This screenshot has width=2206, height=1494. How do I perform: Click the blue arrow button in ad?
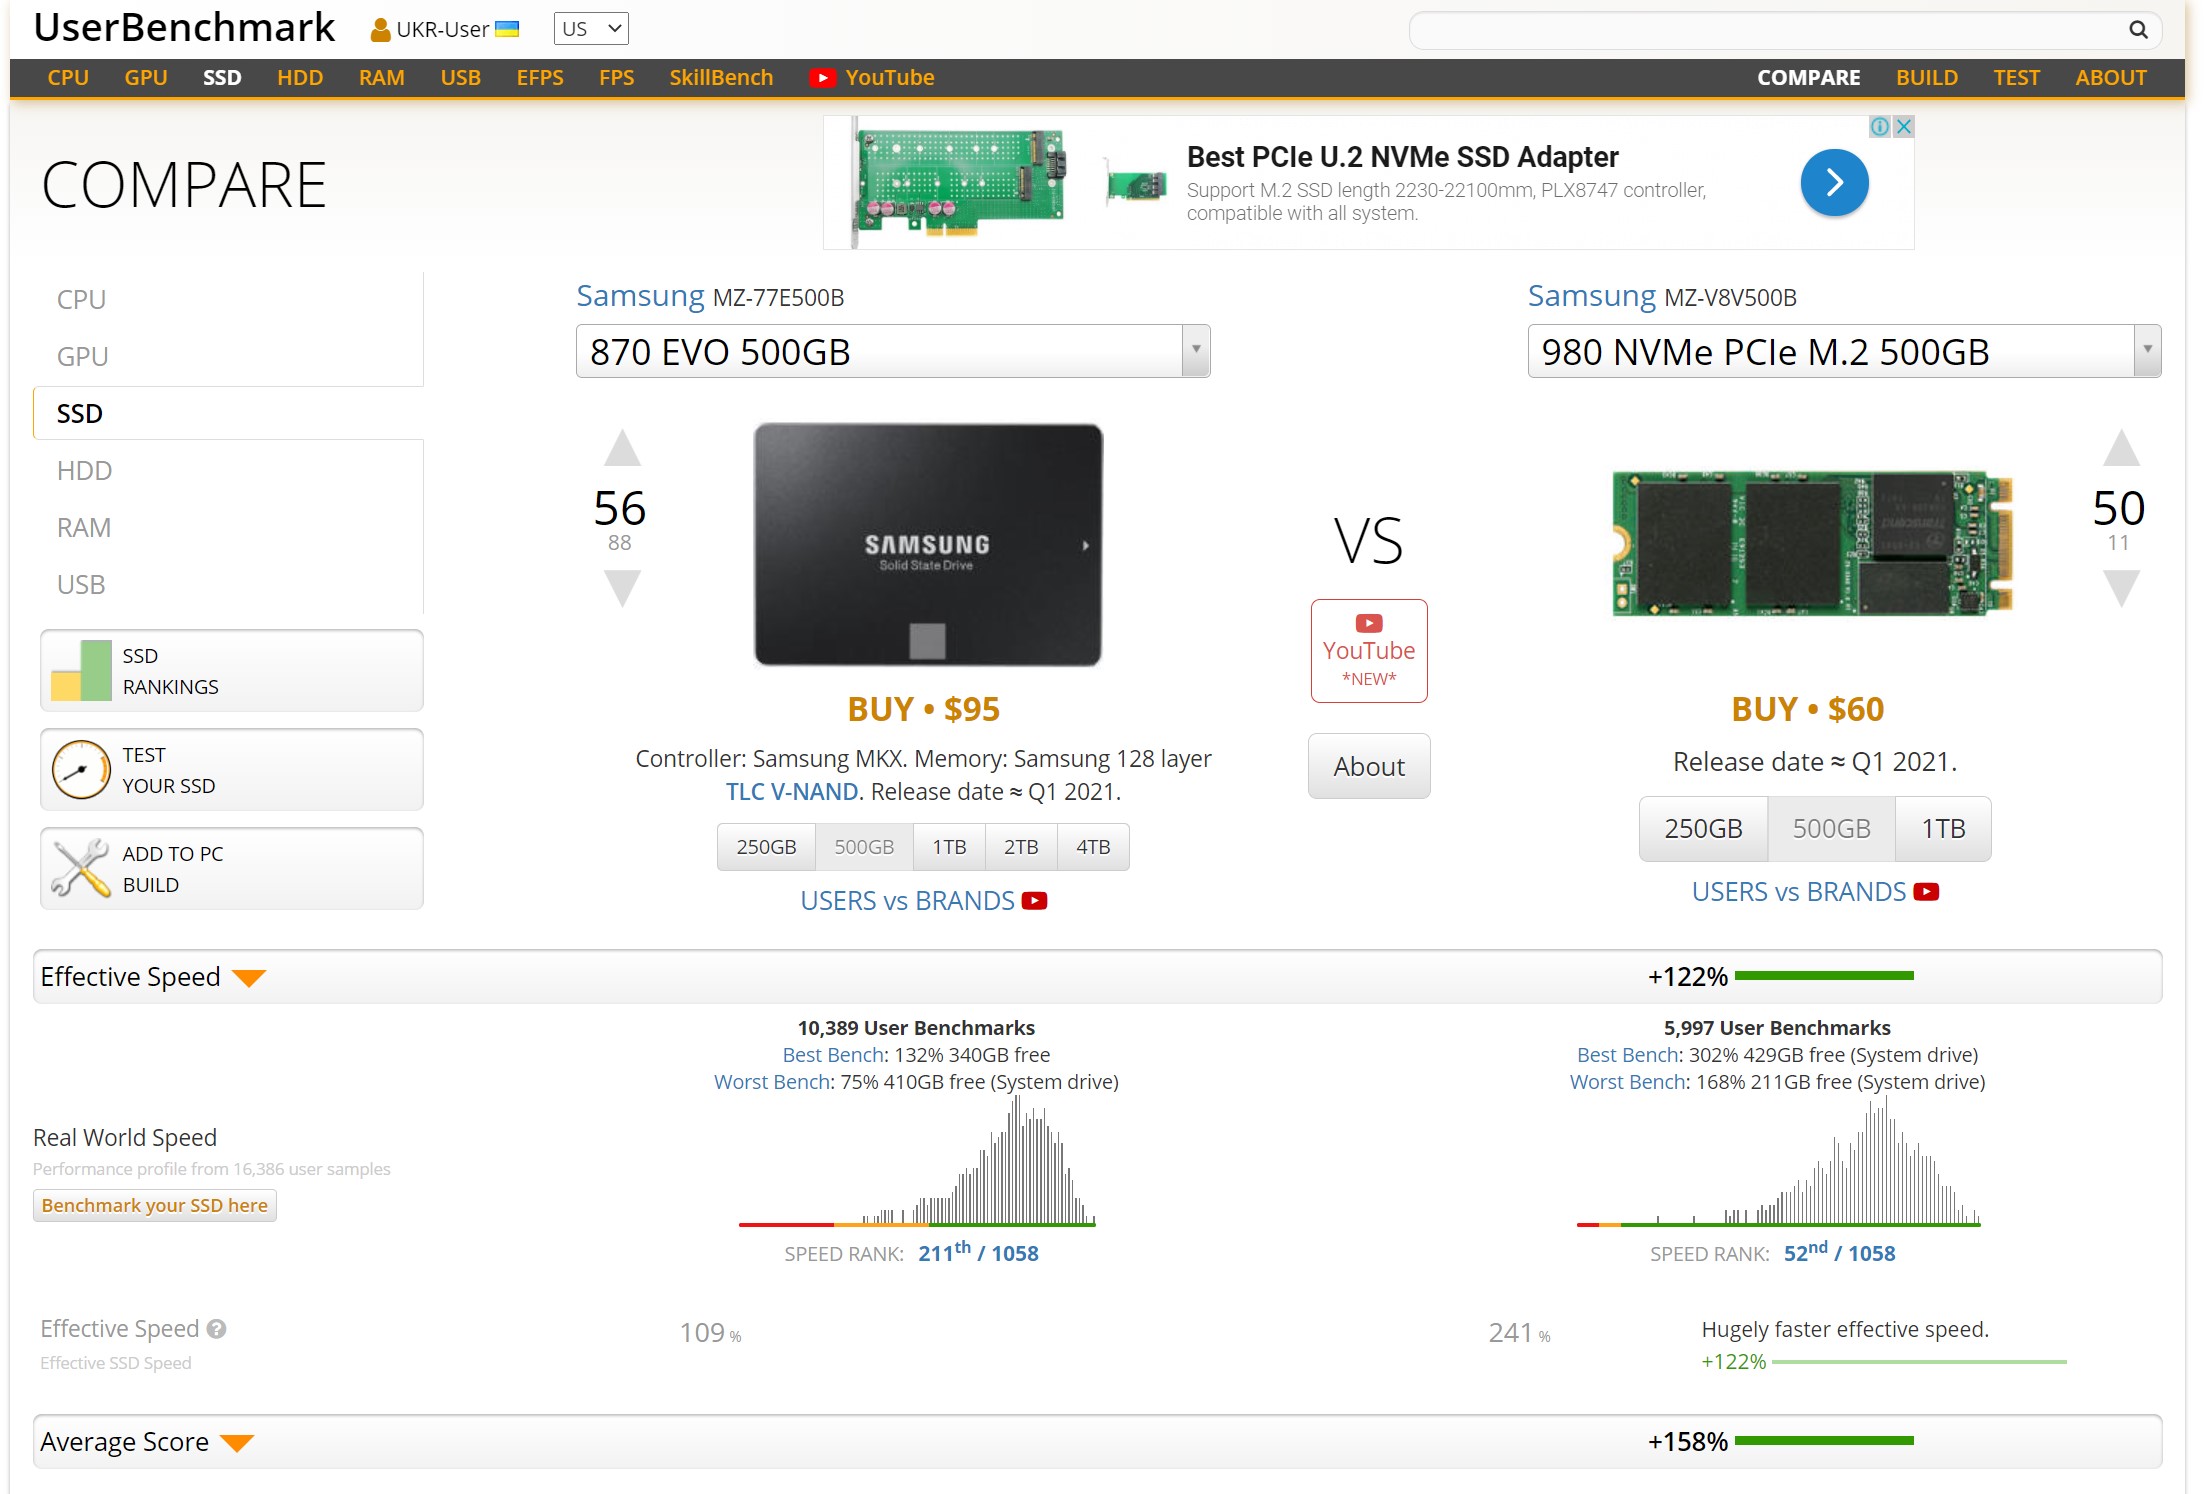tap(1834, 182)
